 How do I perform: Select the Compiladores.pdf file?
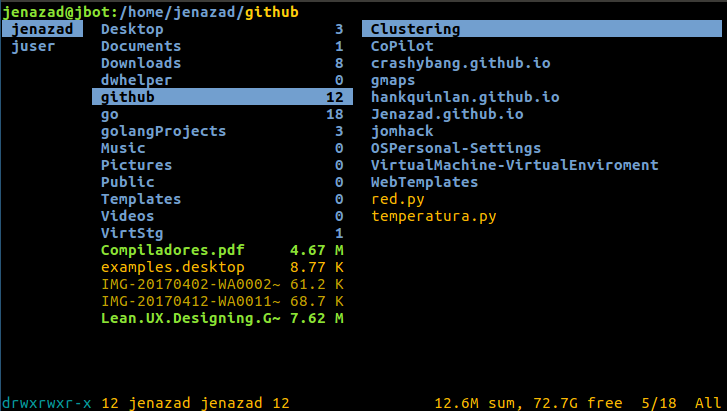[223, 250]
